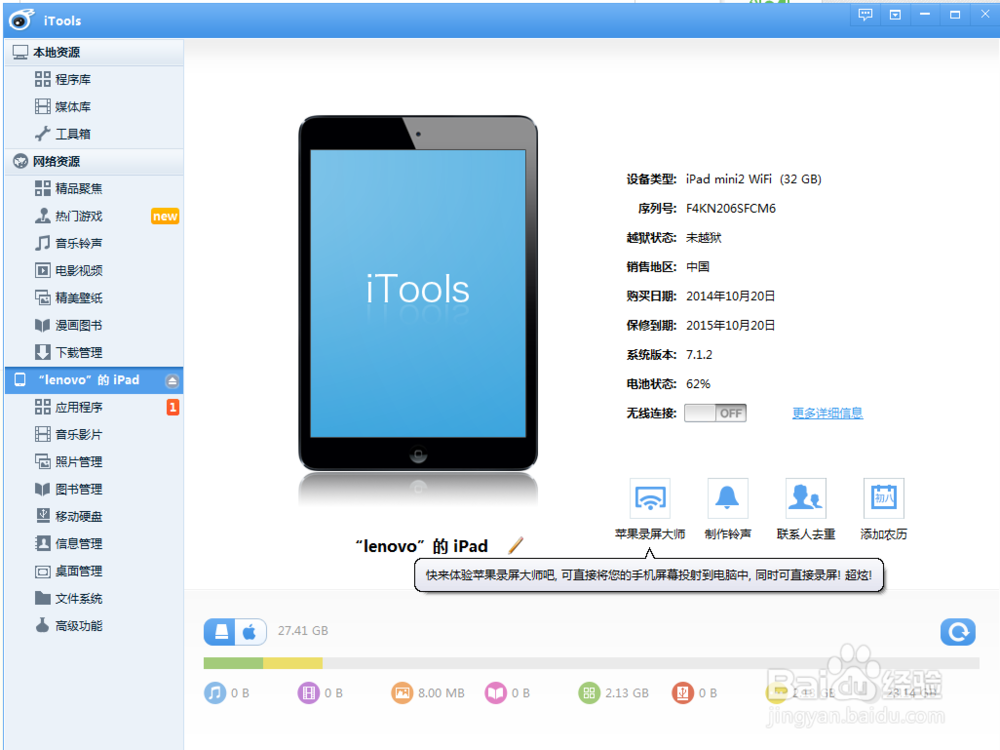1000x750 pixels.
Task: Launch 苹果录屏大师 screen recorder
Action: (x=650, y=509)
